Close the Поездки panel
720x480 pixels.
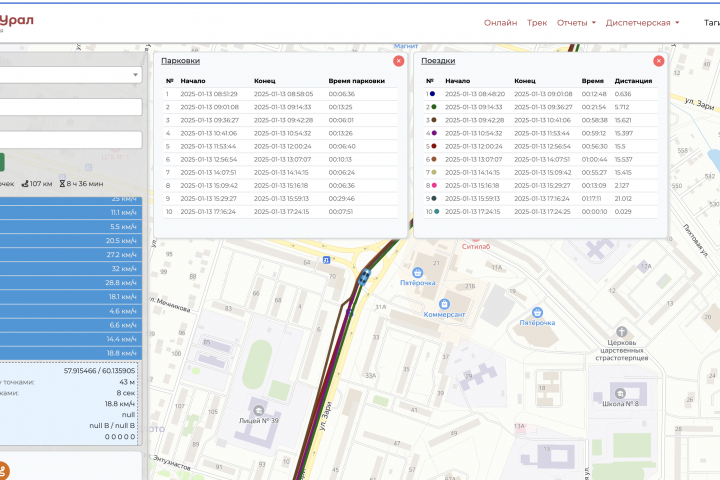pos(658,61)
